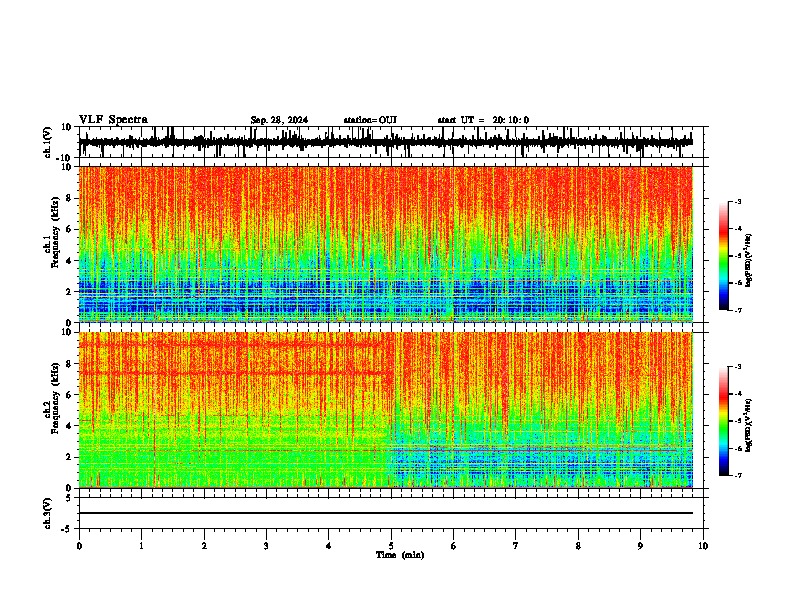Click the 'start UT = 20:10:0' header text

[483, 120]
